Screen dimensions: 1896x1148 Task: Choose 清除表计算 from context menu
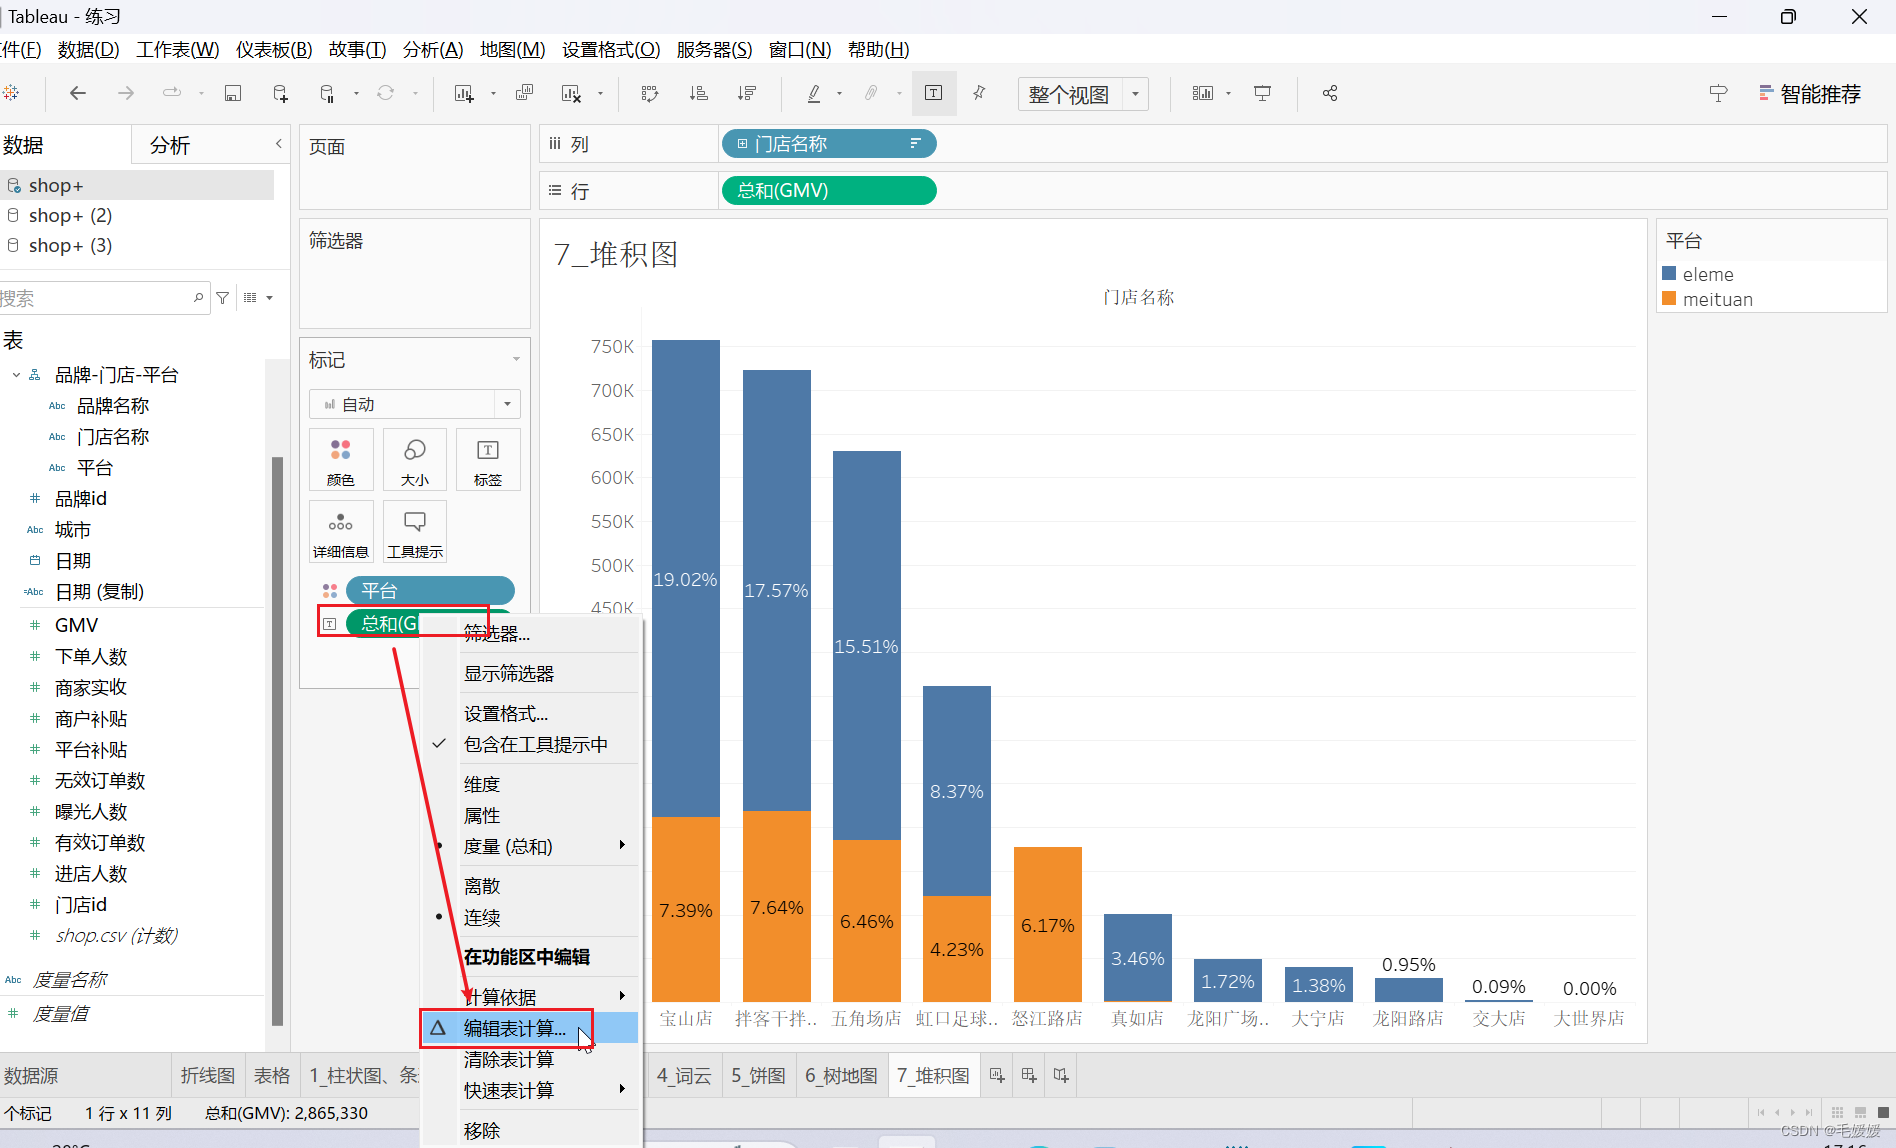[531, 1059]
